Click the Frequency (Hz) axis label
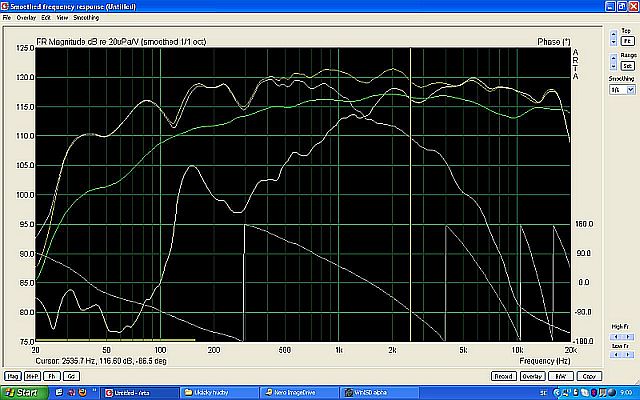The image size is (640, 400). click(544, 361)
